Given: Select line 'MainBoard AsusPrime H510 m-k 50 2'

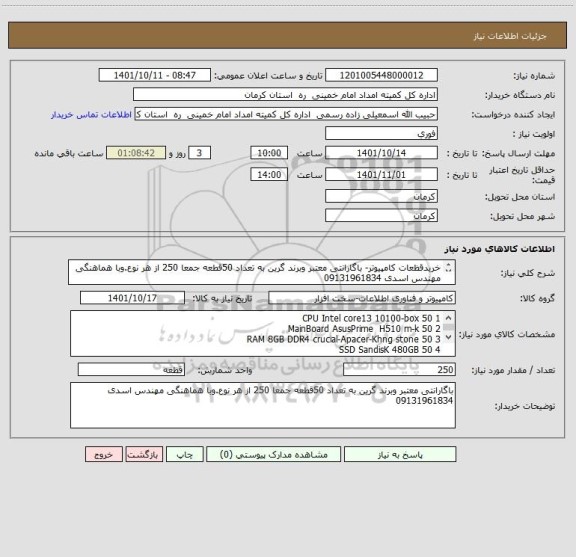Looking at the screenshot, I should [x=364, y=328].
